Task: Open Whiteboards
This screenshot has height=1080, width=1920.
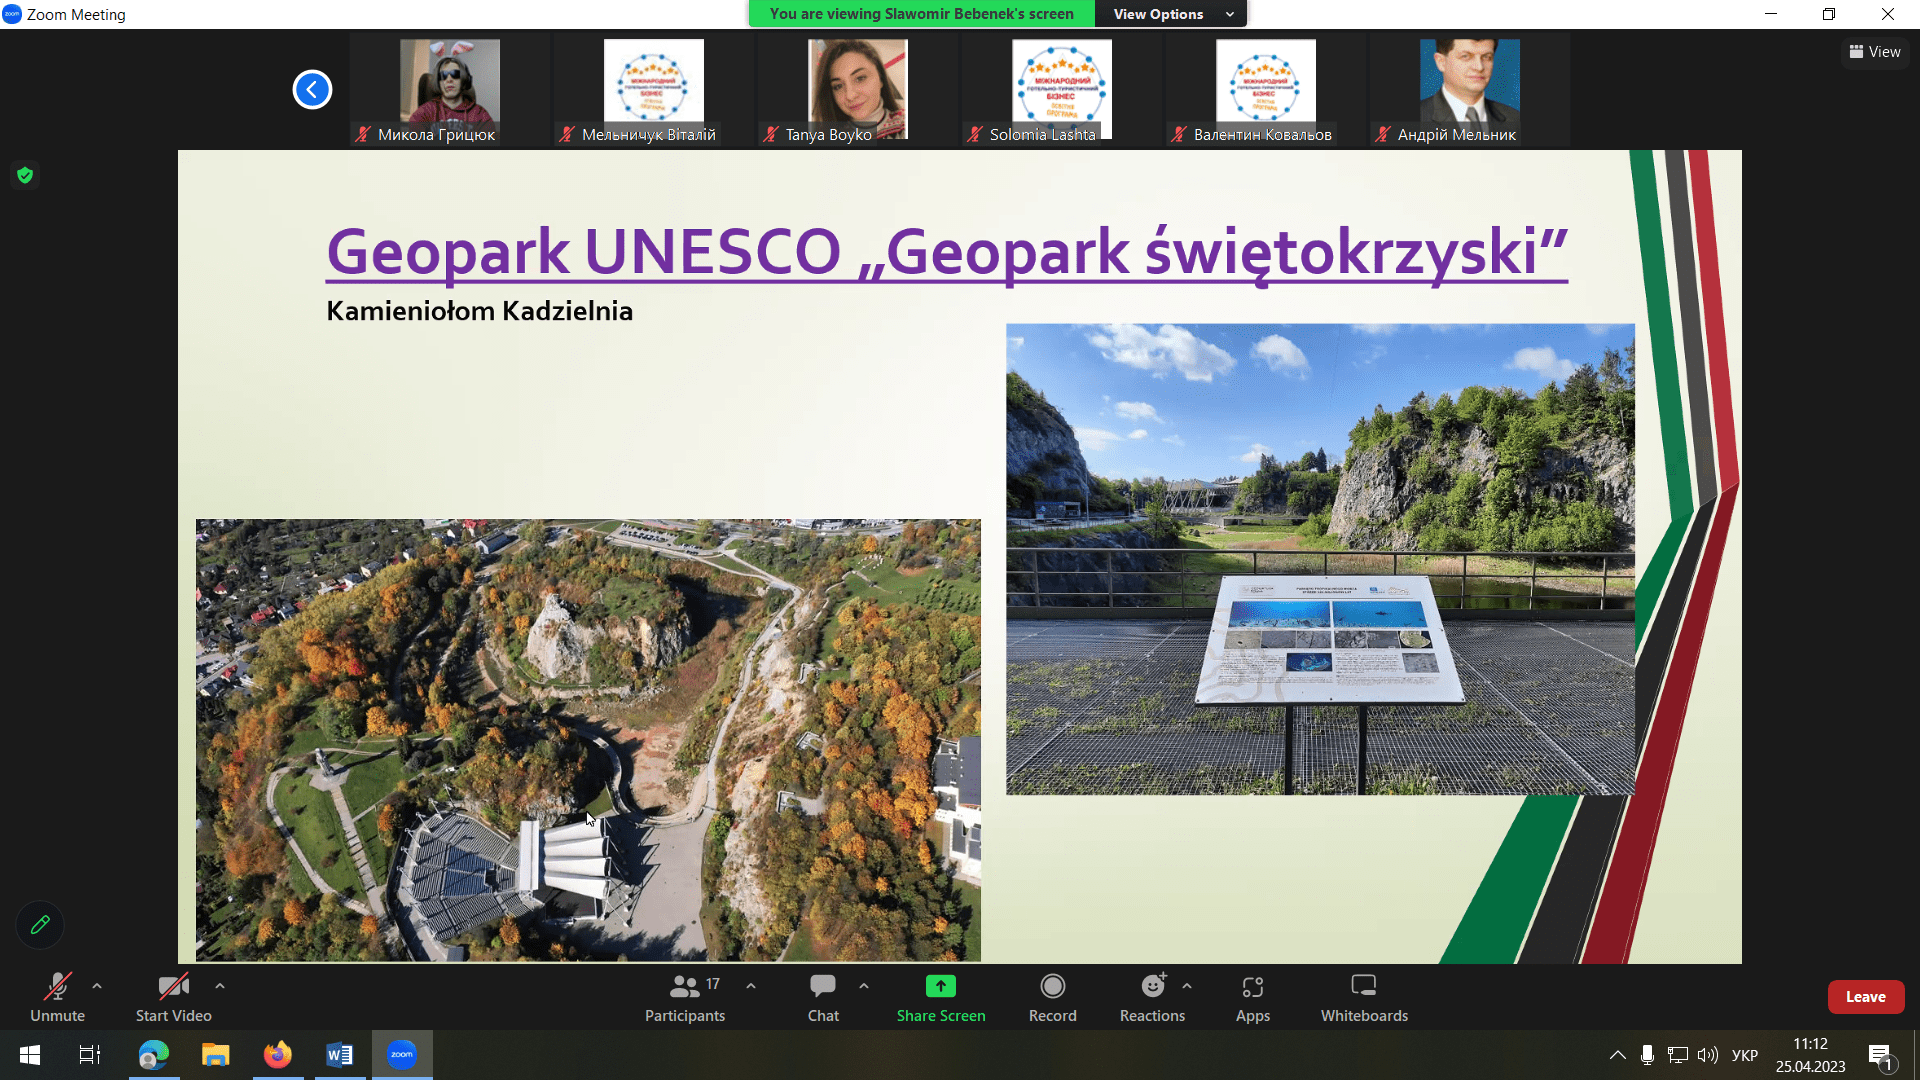Action: point(1364,997)
